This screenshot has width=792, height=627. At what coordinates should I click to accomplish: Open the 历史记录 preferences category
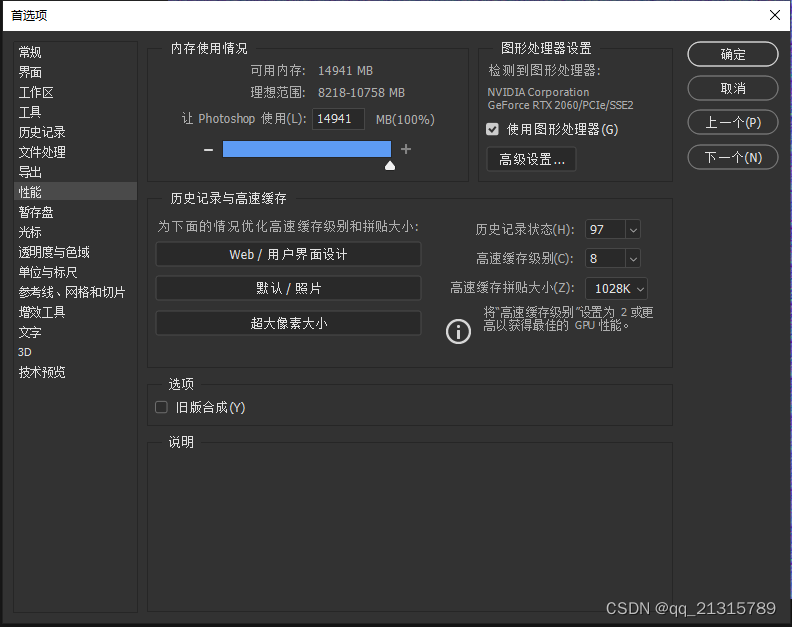(x=75, y=132)
